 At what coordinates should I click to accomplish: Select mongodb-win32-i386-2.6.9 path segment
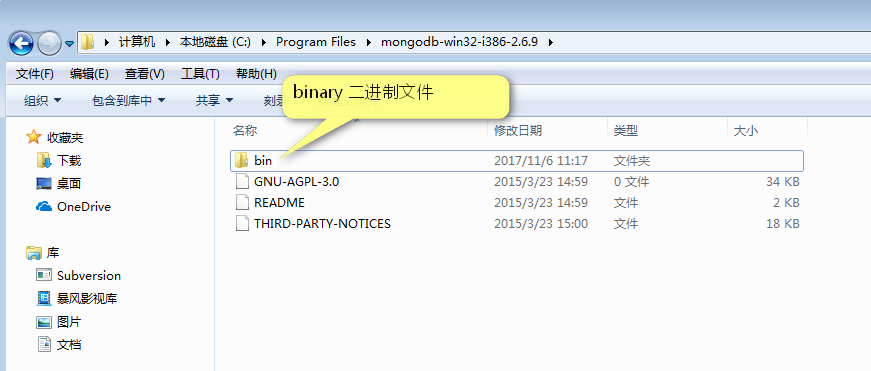[x=459, y=42]
